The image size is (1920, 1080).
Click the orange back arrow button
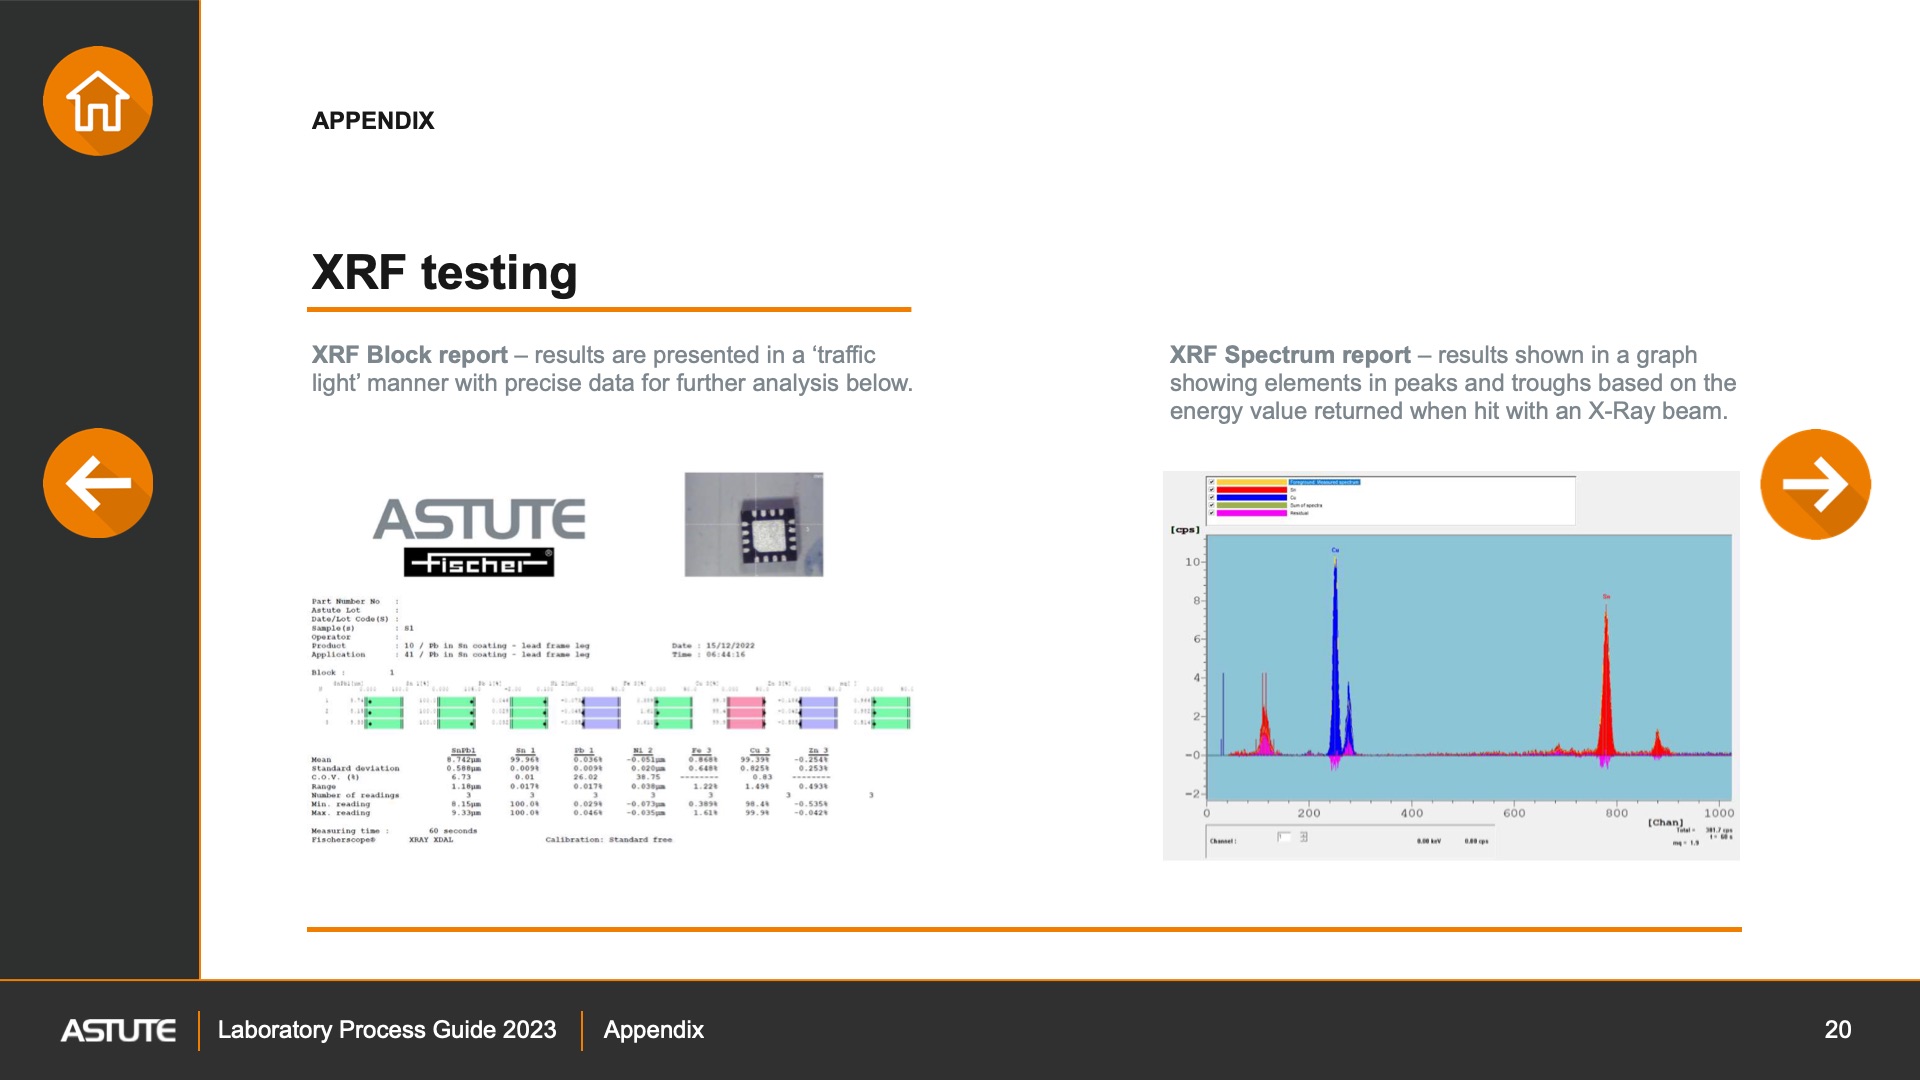[98, 483]
